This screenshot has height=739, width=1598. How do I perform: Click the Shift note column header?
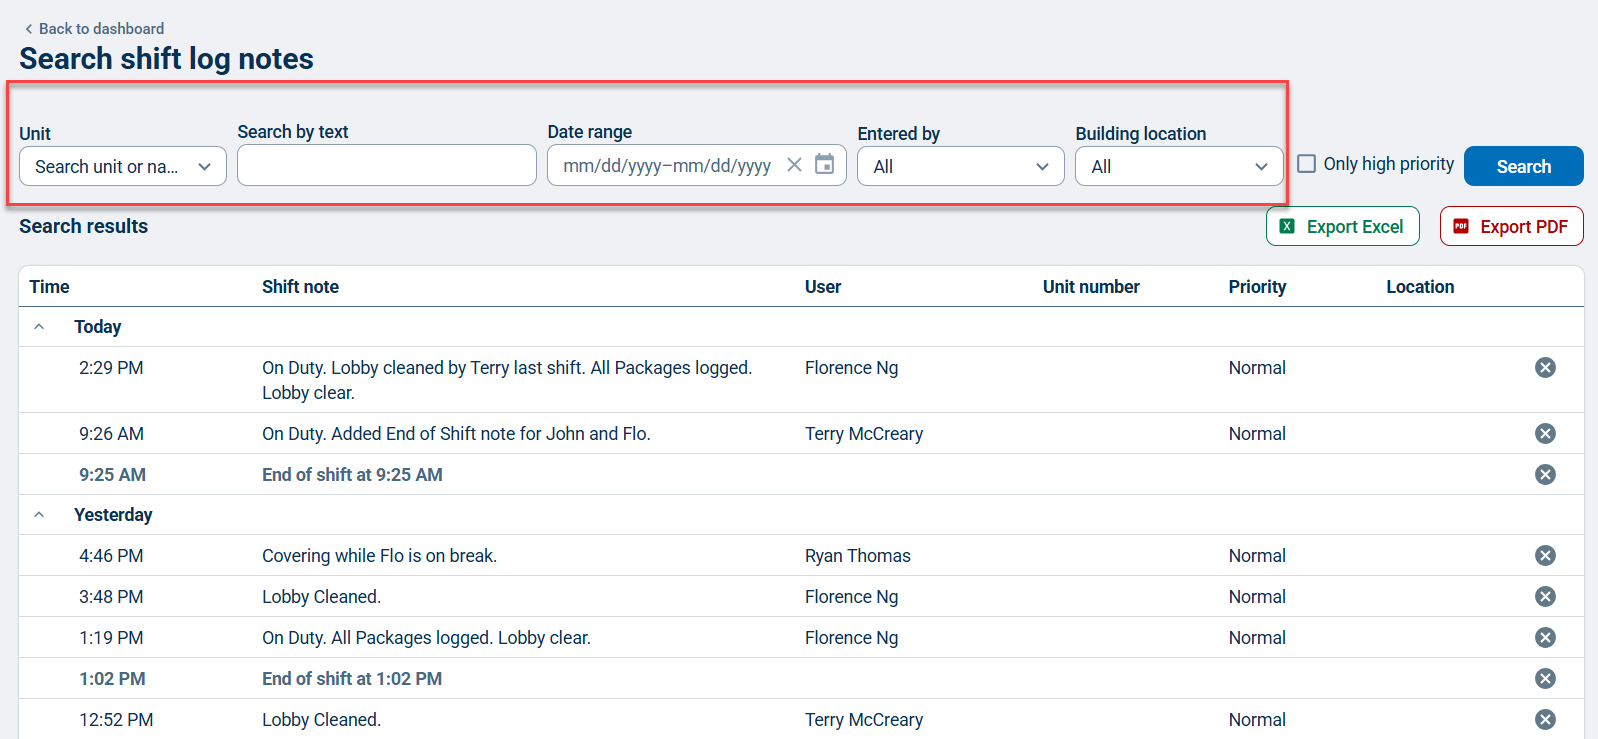(x=300, y=287)
